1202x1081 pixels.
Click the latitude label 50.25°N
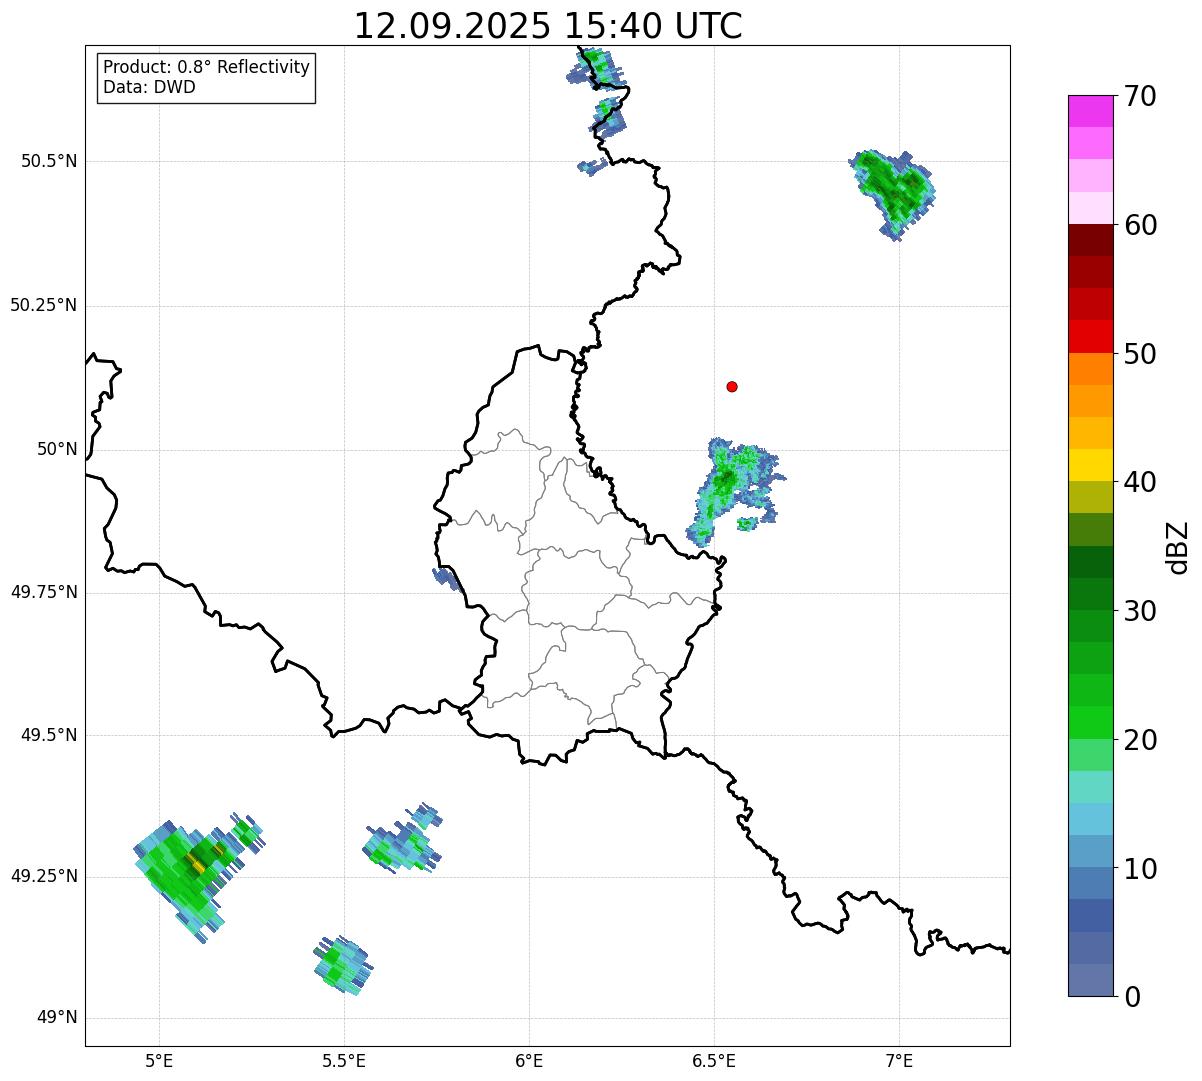pos(44,305)
